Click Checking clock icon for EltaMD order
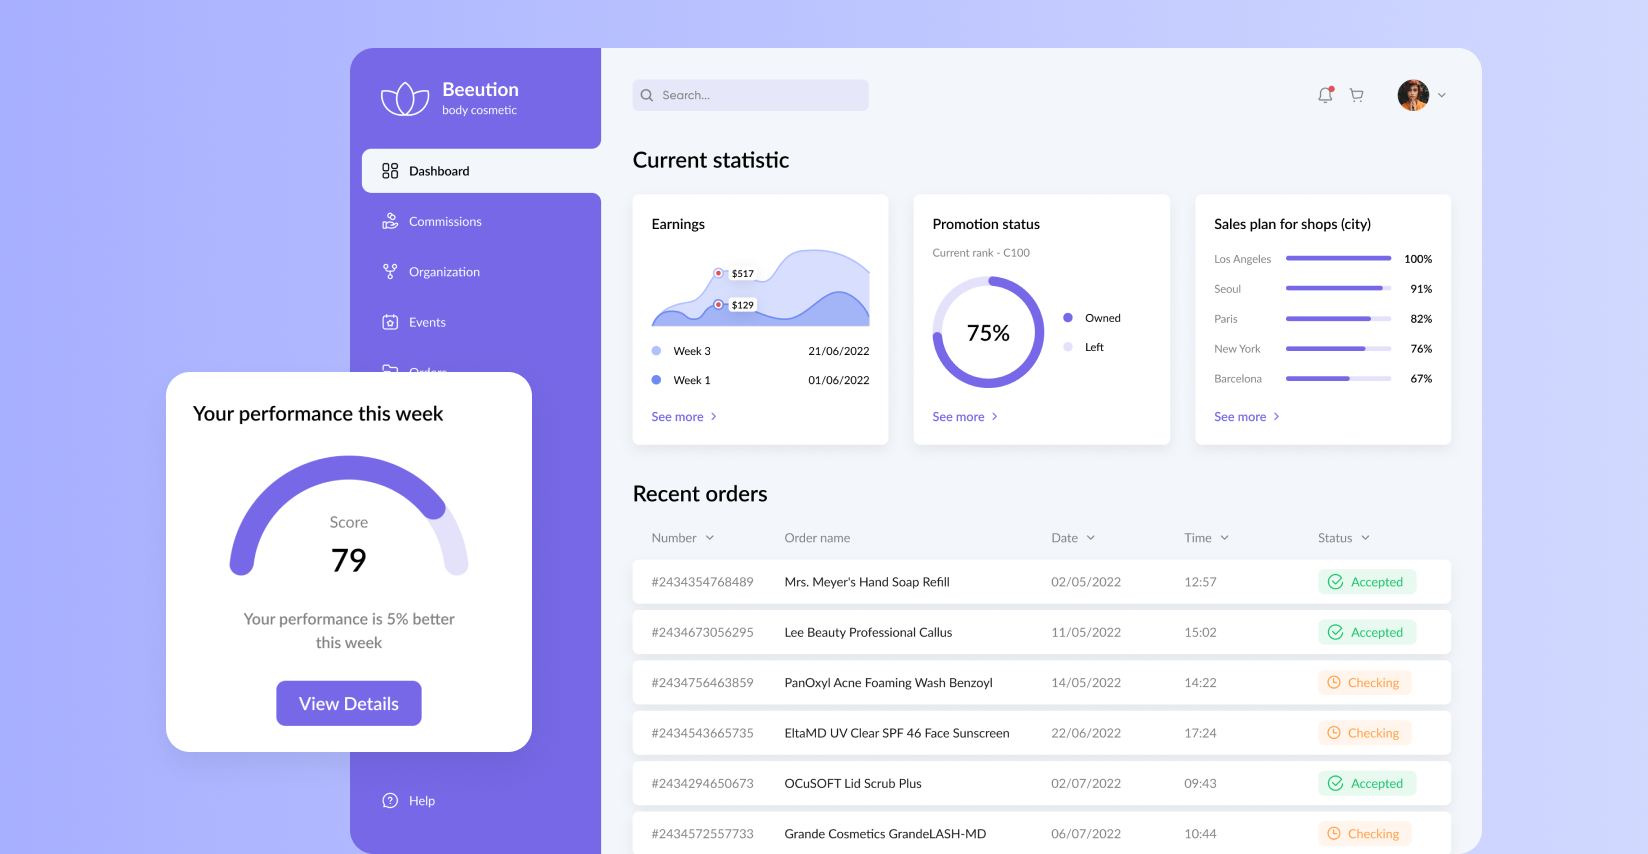1648x854 pixels. click(x=1334, y=733)
